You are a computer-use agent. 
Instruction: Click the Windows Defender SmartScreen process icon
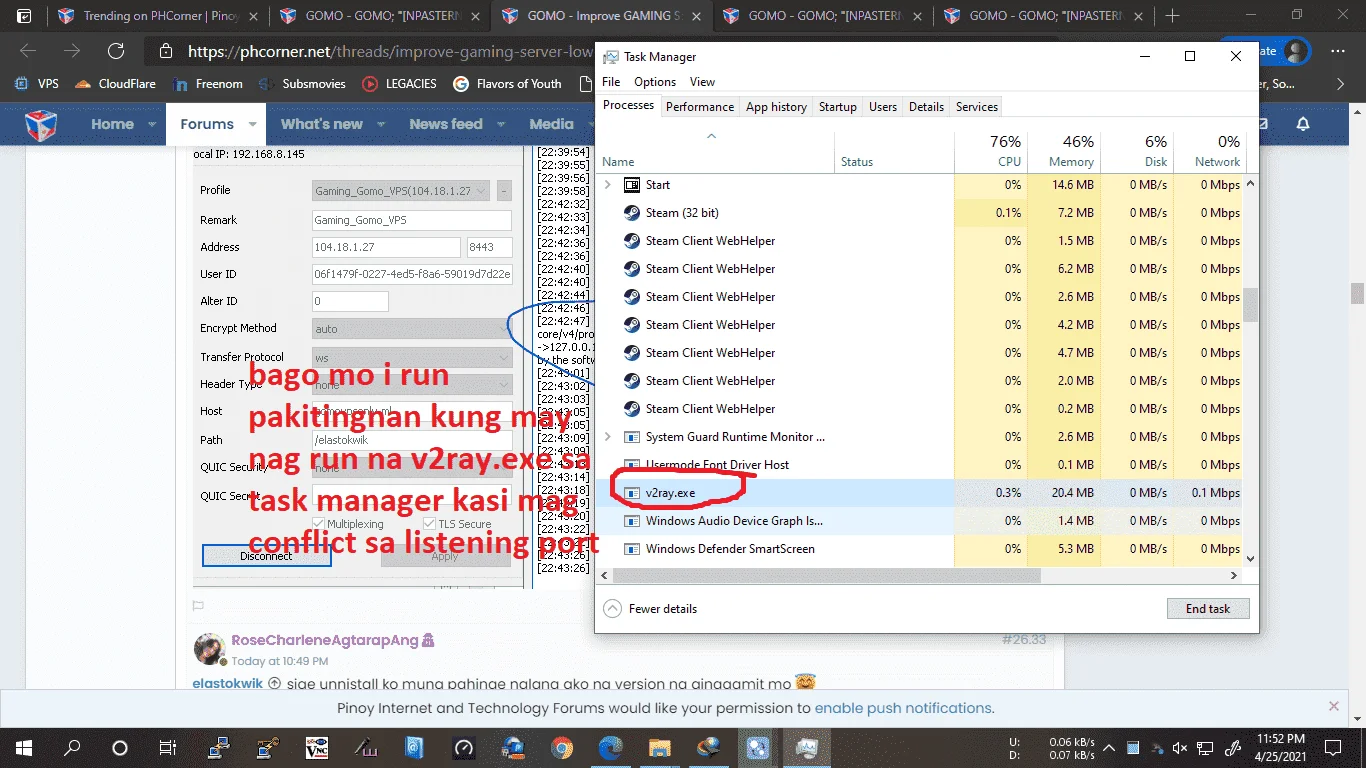pyautogui.click(x=632, y=549)
